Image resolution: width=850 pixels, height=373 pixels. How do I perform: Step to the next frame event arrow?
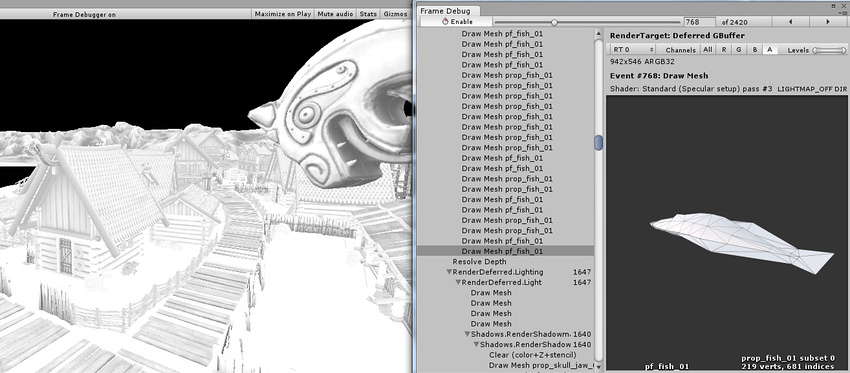(x=828, y=22)
